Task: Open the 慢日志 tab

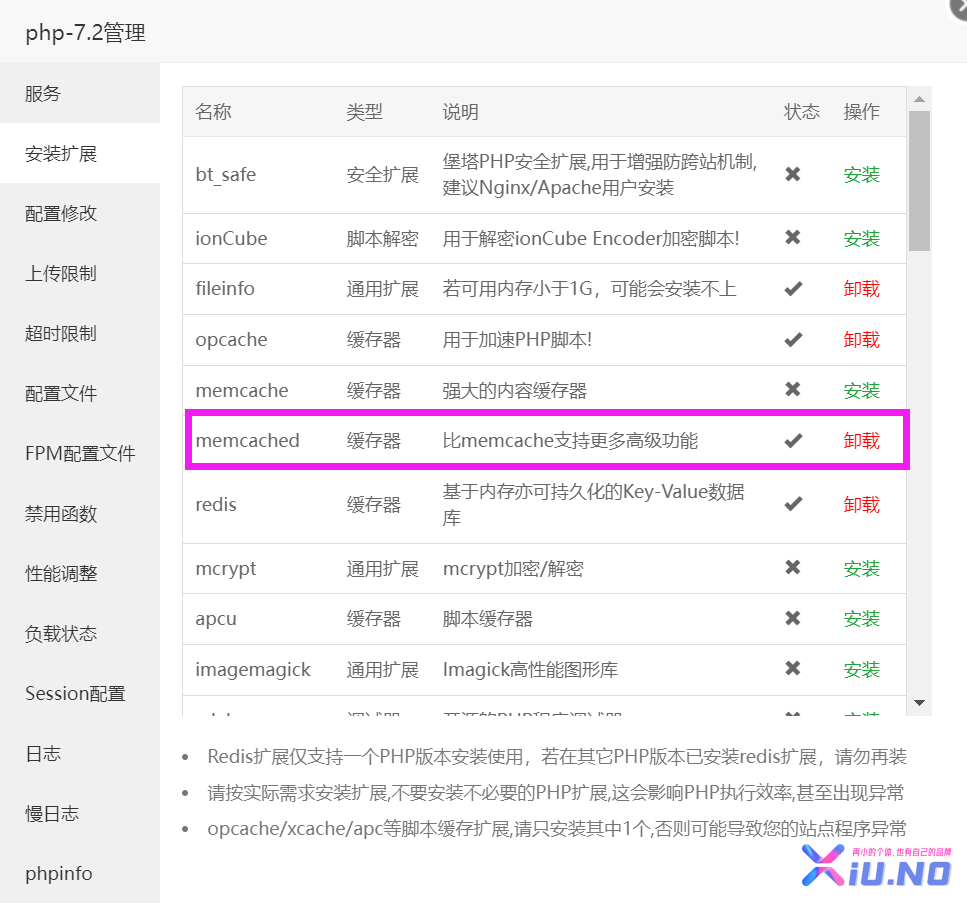Action: tap(80, 814)
